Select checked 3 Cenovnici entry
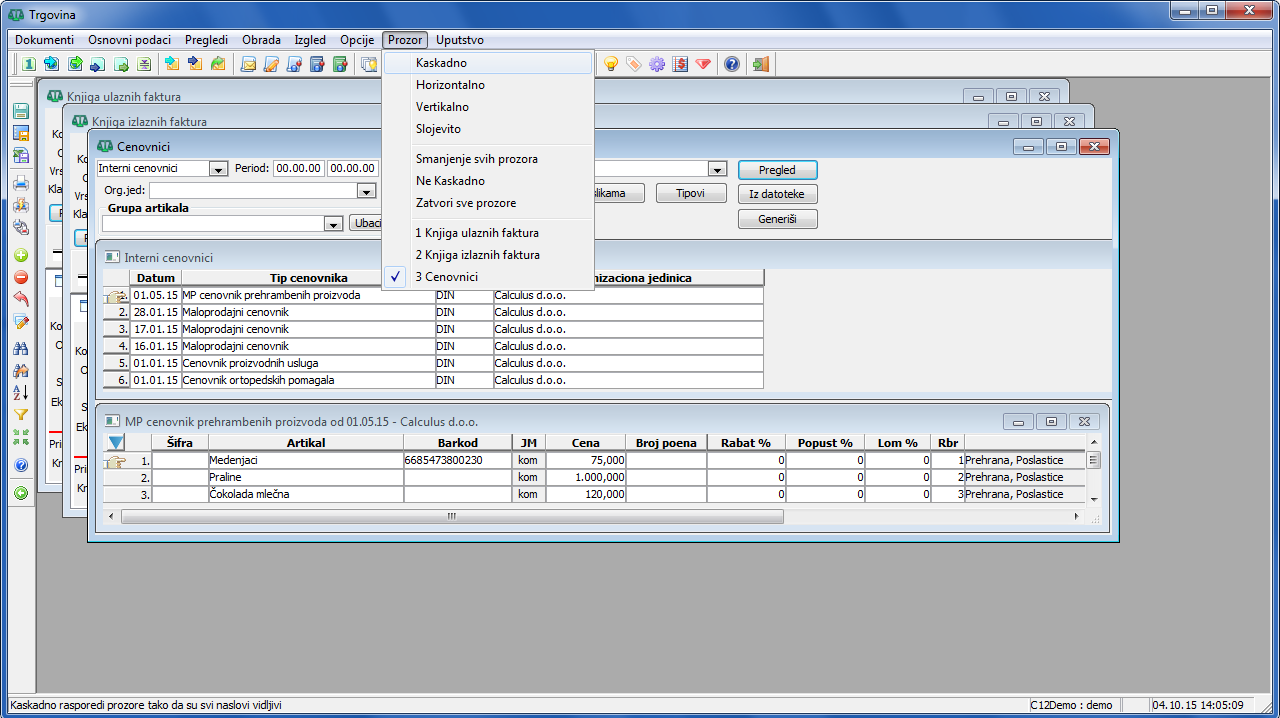Screen dimensions: 1280x718 [488, 277]
